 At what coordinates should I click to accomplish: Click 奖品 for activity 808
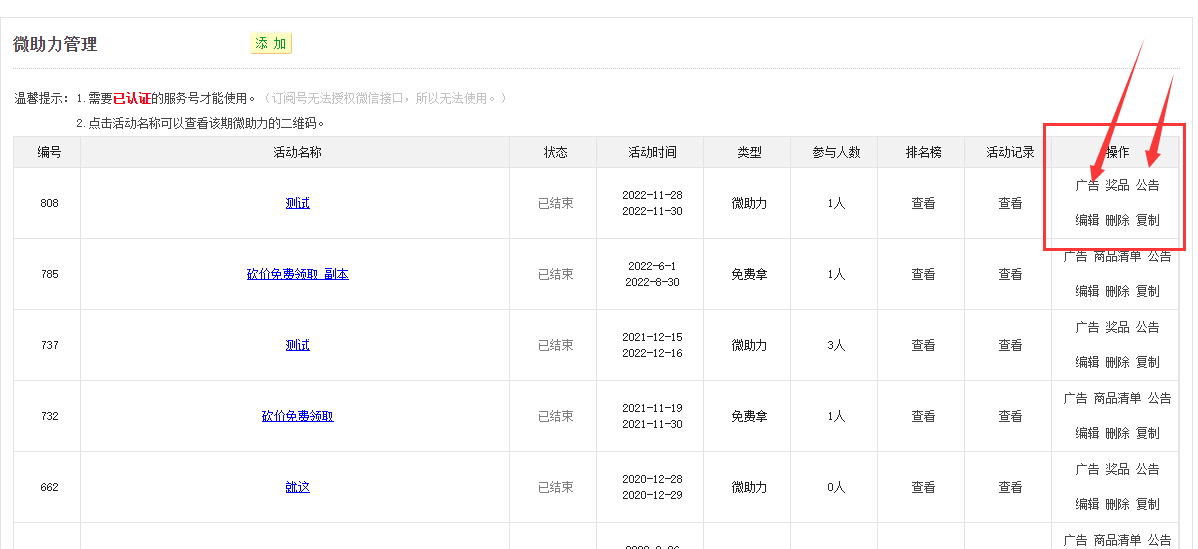pos(1117,185)
